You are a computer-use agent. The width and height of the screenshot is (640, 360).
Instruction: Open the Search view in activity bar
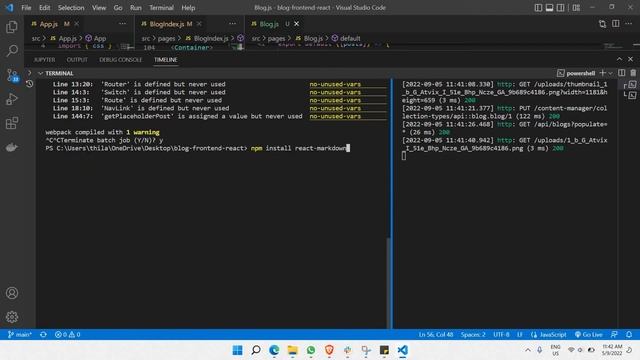coord(12,51)
